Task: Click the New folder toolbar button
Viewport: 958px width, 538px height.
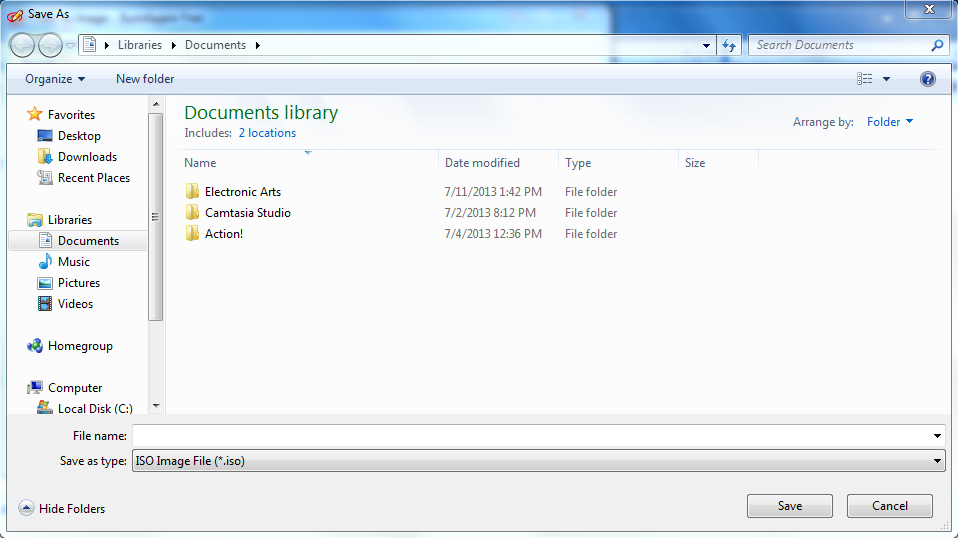Action: pos(145,79)
